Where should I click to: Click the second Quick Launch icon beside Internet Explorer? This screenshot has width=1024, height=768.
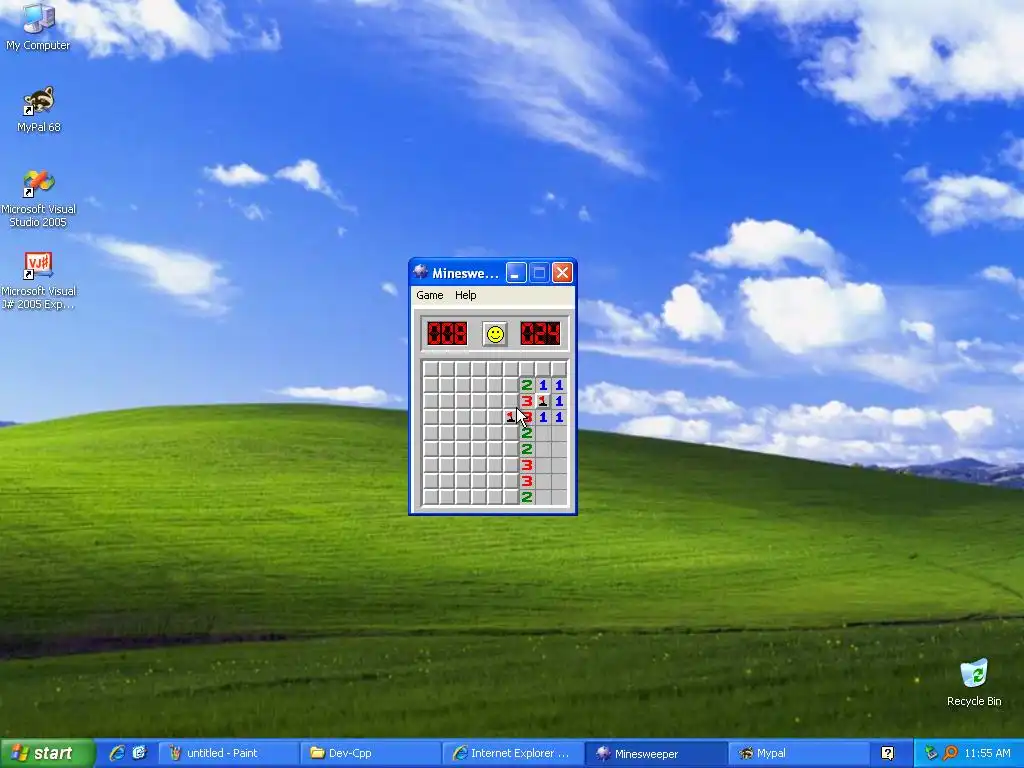point(139,753)
